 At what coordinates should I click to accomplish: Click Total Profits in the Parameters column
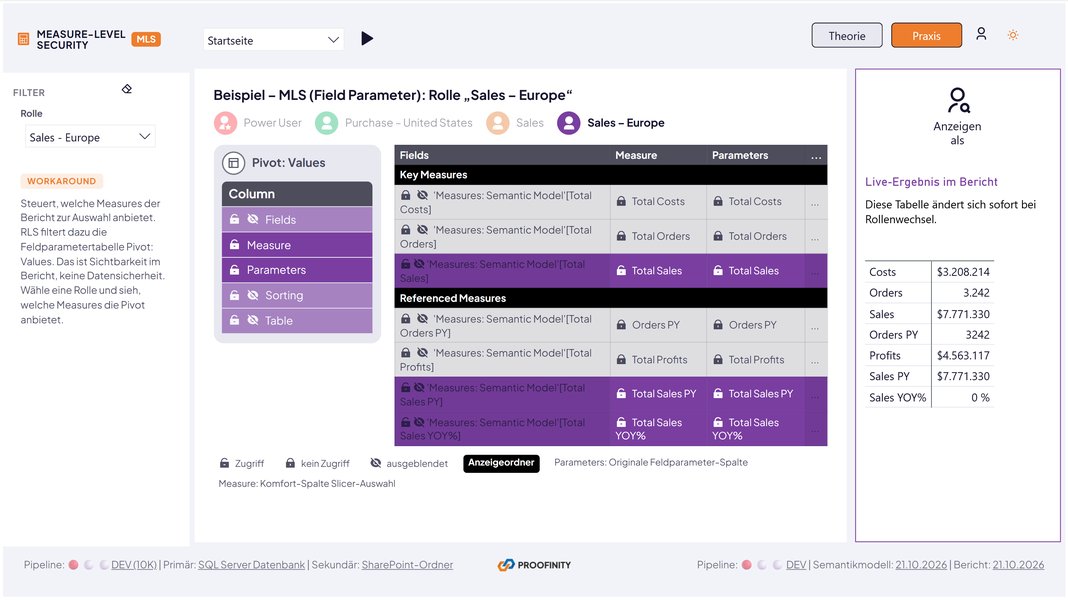[756, 360]
